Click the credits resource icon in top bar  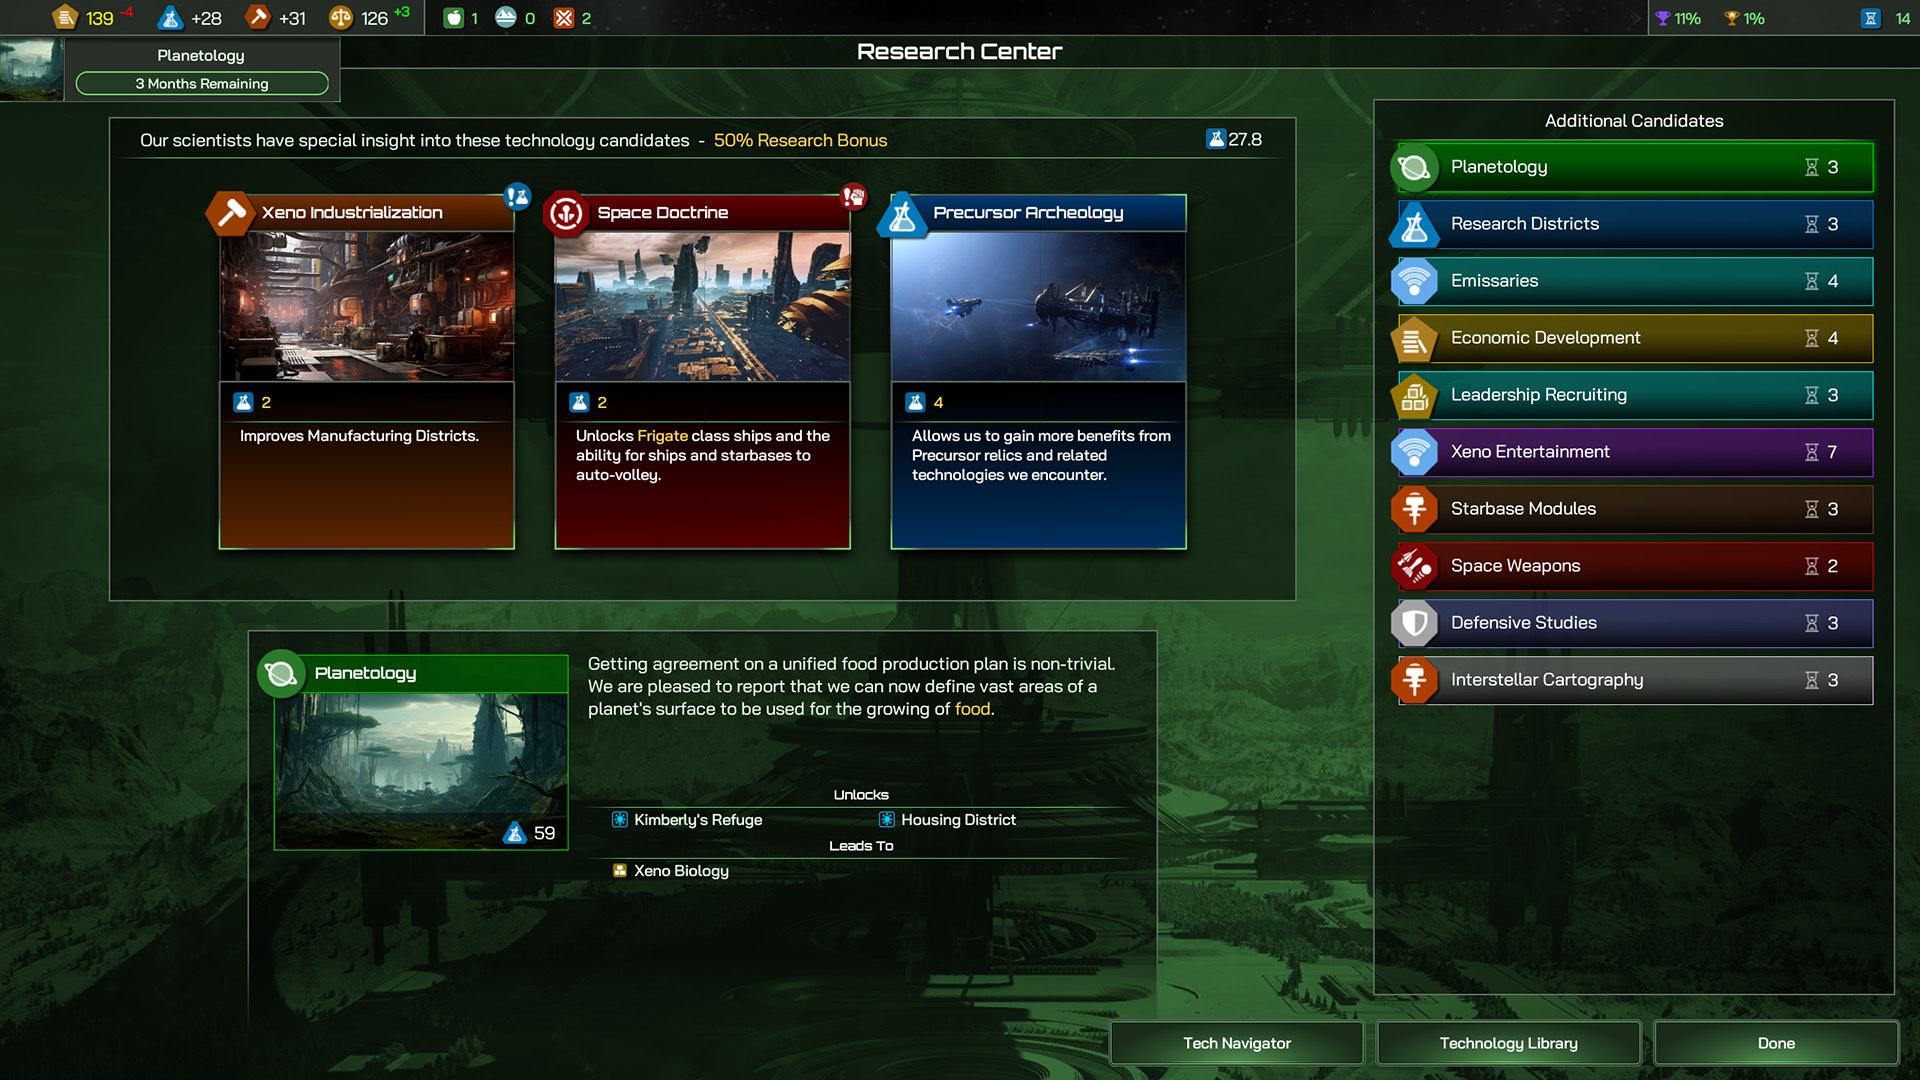[x=65, y=18]
